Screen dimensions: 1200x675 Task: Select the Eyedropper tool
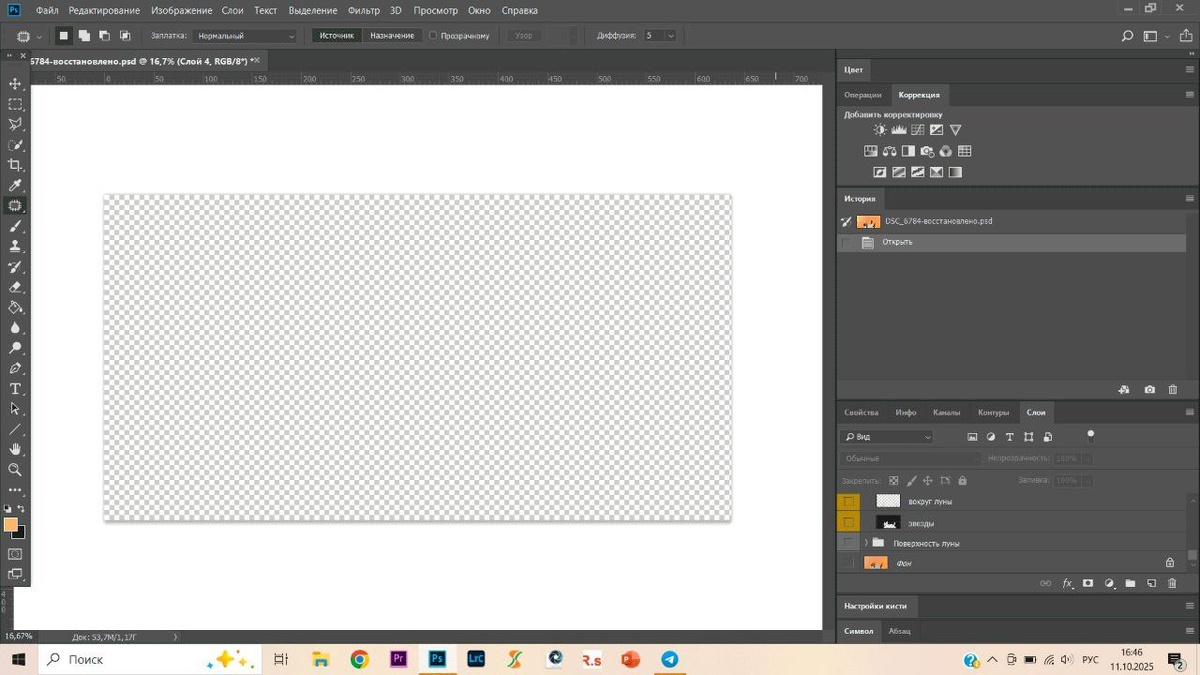point(15,185)
